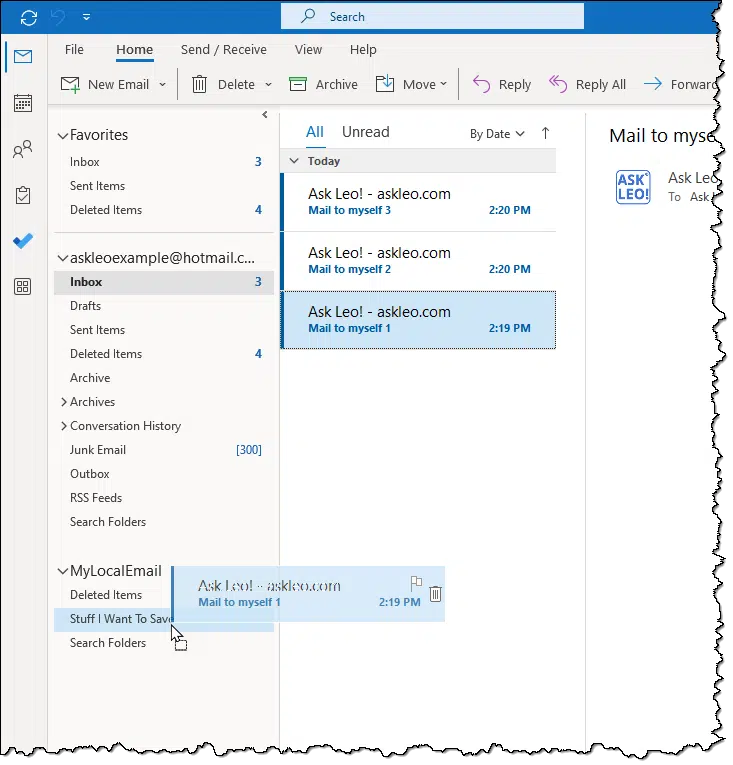Open Sent Items under Favorites
This screenshot has height=765, width=733.
pyautogui.click(x=163, y=186)
